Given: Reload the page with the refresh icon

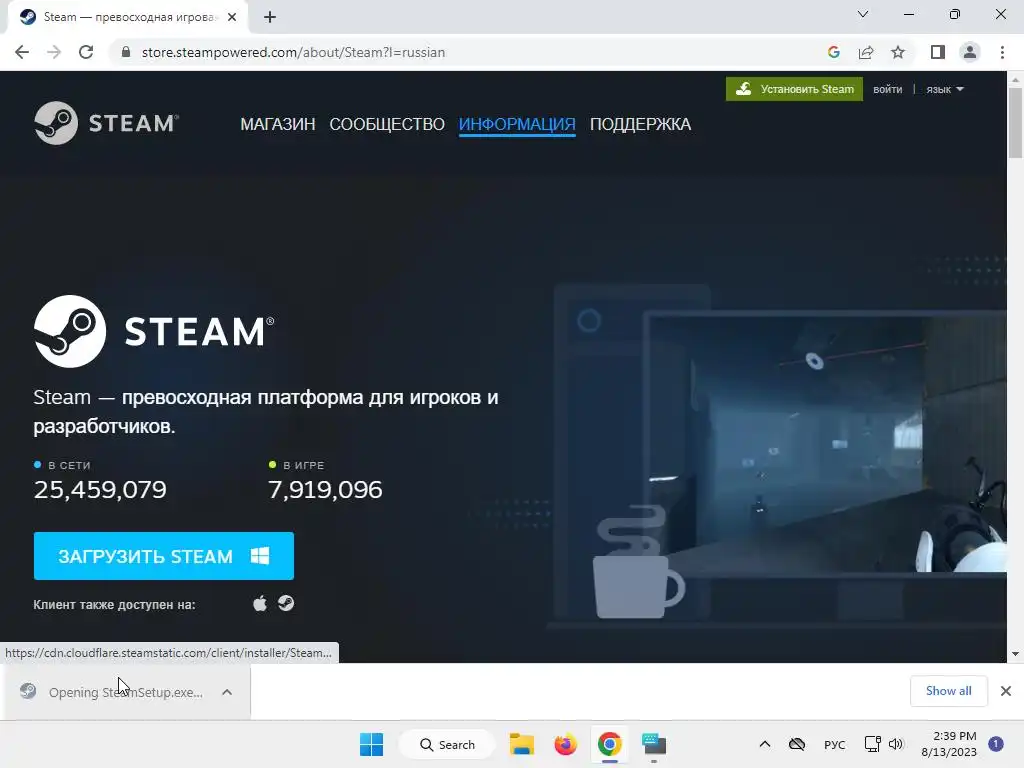Looking at the screenshot, I should (86, 52).
